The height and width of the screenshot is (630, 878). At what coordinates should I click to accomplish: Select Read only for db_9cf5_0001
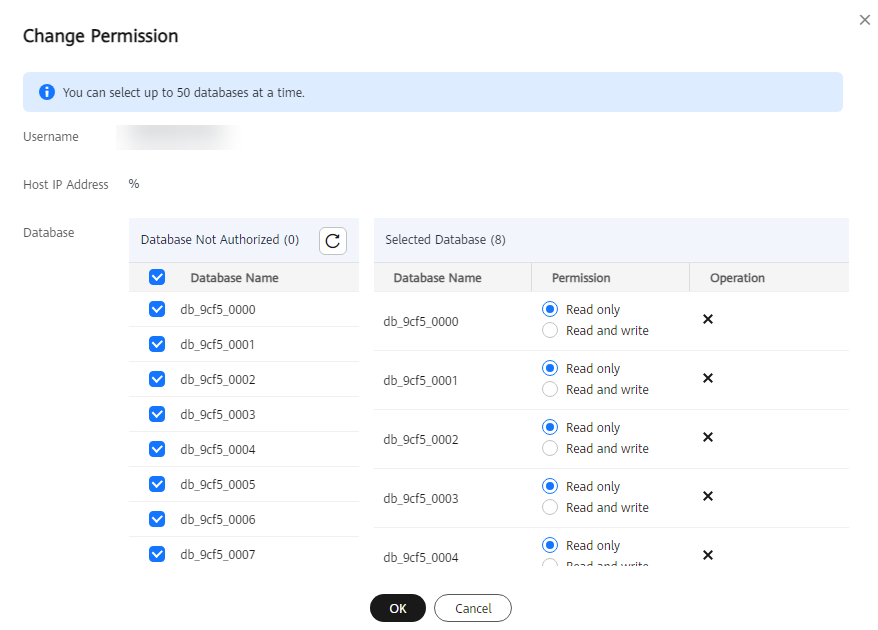pos(550,368)
